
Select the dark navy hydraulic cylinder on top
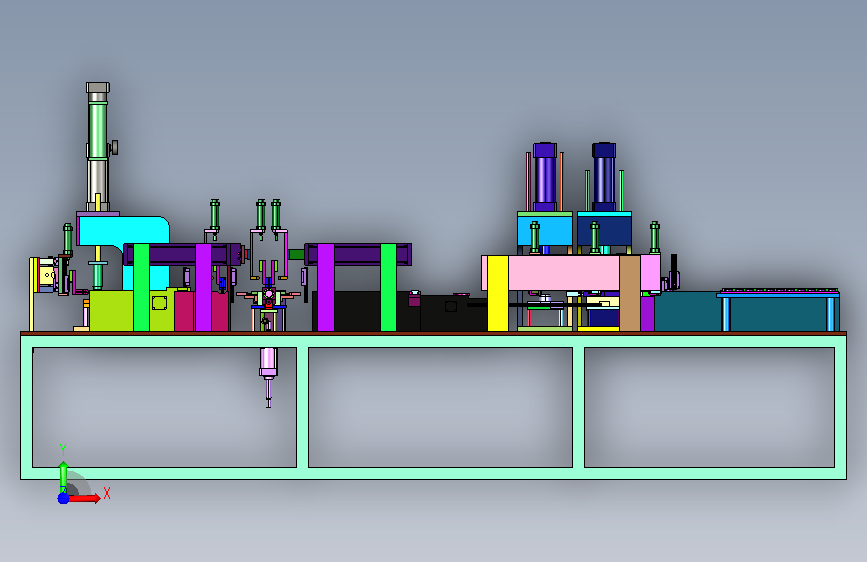[x=604, y=177]
